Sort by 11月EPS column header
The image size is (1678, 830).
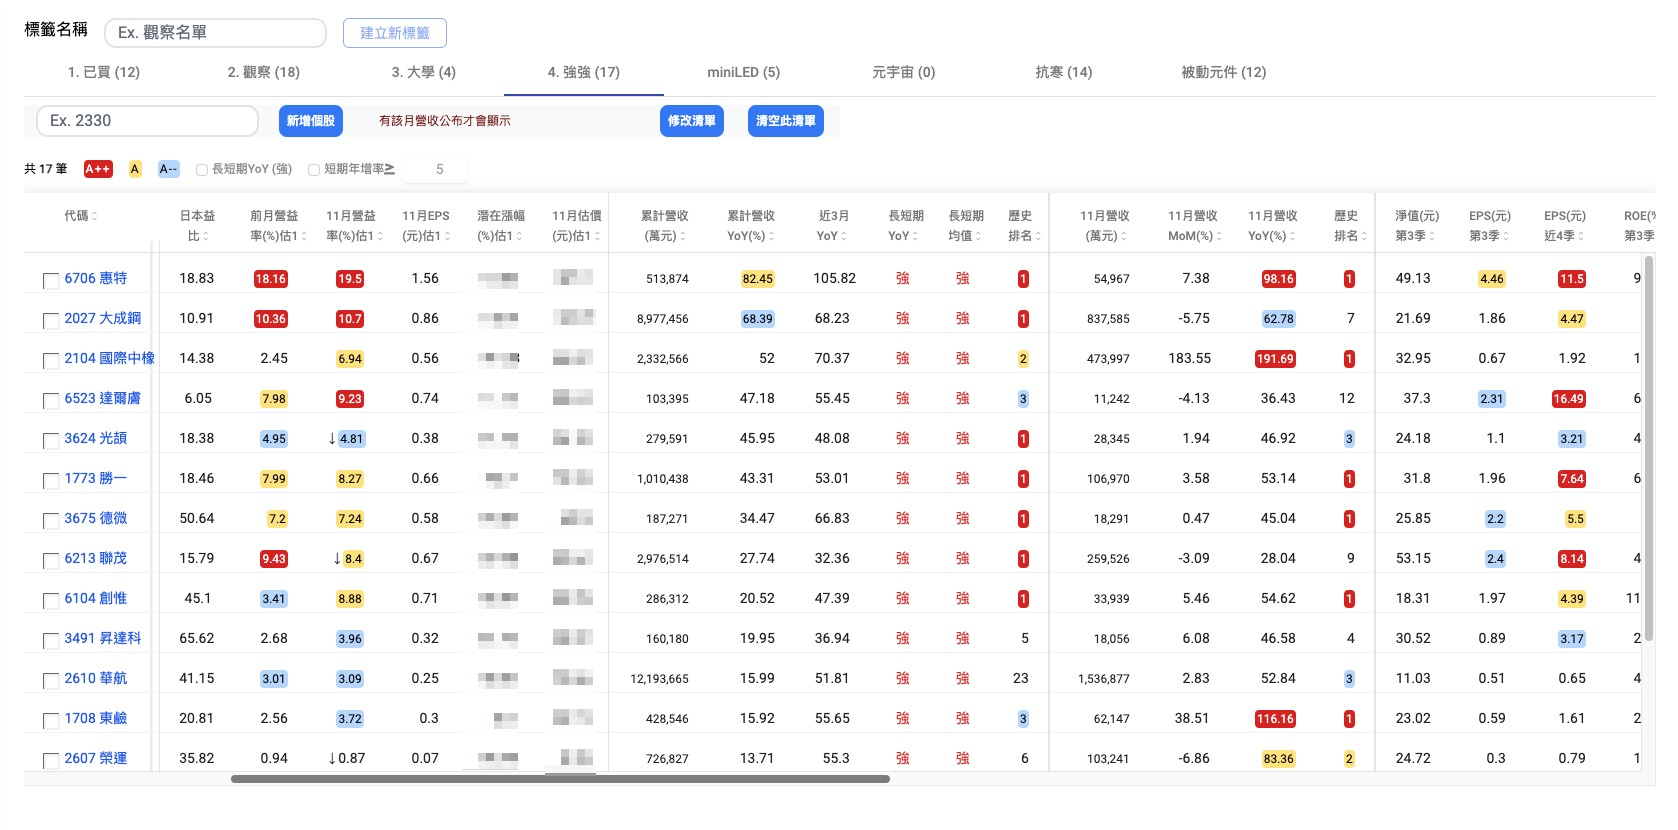coord(426,226)
